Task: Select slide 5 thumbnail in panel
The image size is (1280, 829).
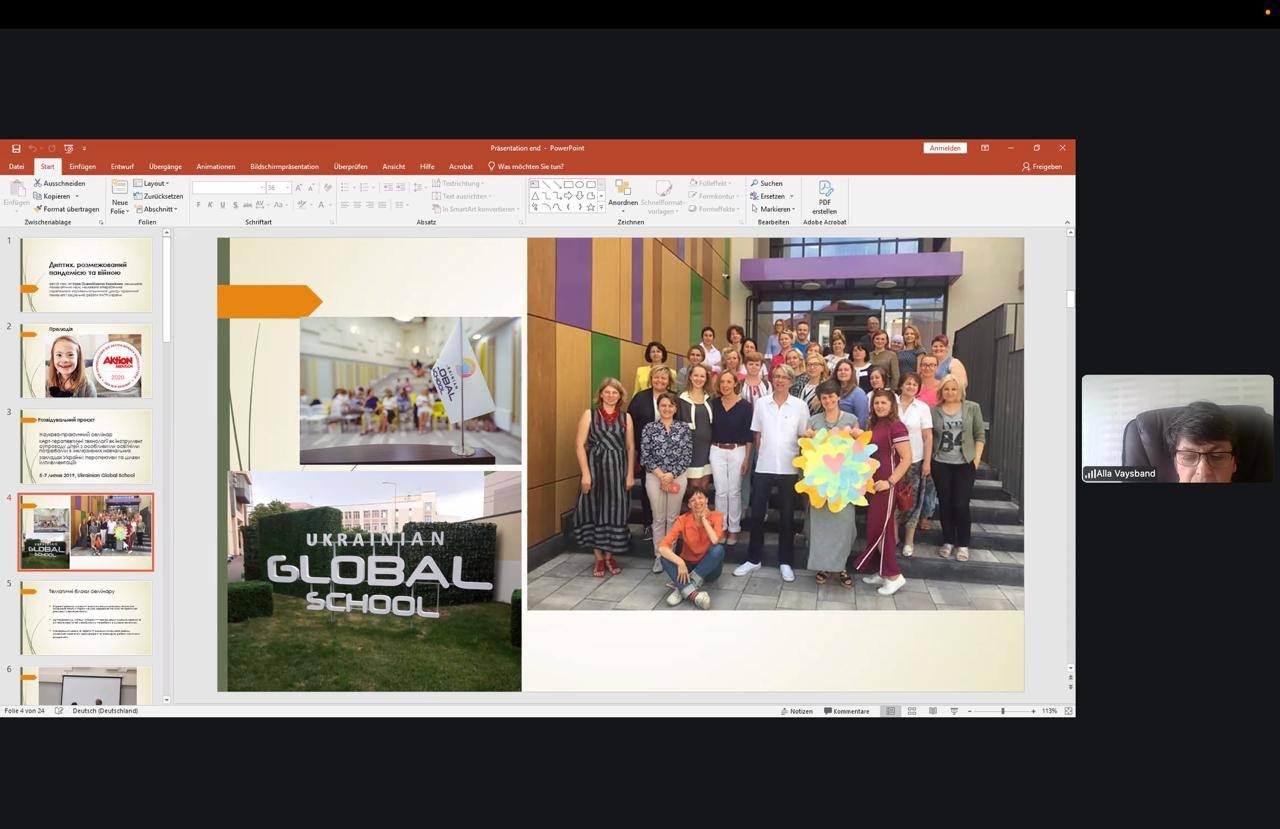Action: coord(86,618)
